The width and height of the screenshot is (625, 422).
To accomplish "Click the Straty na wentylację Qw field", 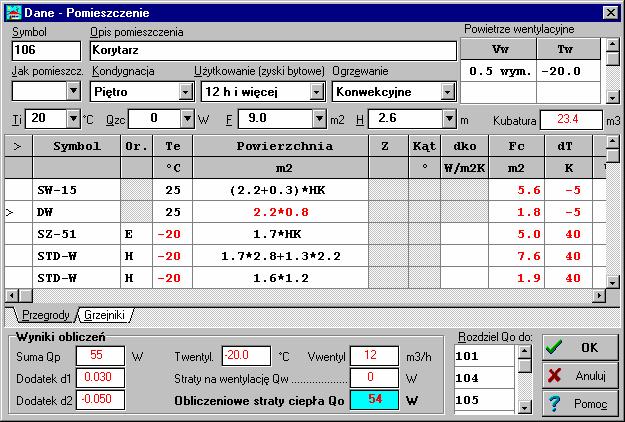I will [374, 377].
